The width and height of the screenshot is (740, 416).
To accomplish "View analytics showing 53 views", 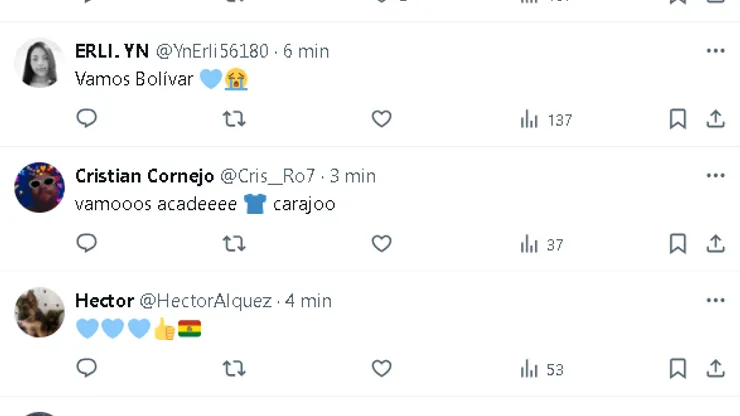I will pos(542,370).
